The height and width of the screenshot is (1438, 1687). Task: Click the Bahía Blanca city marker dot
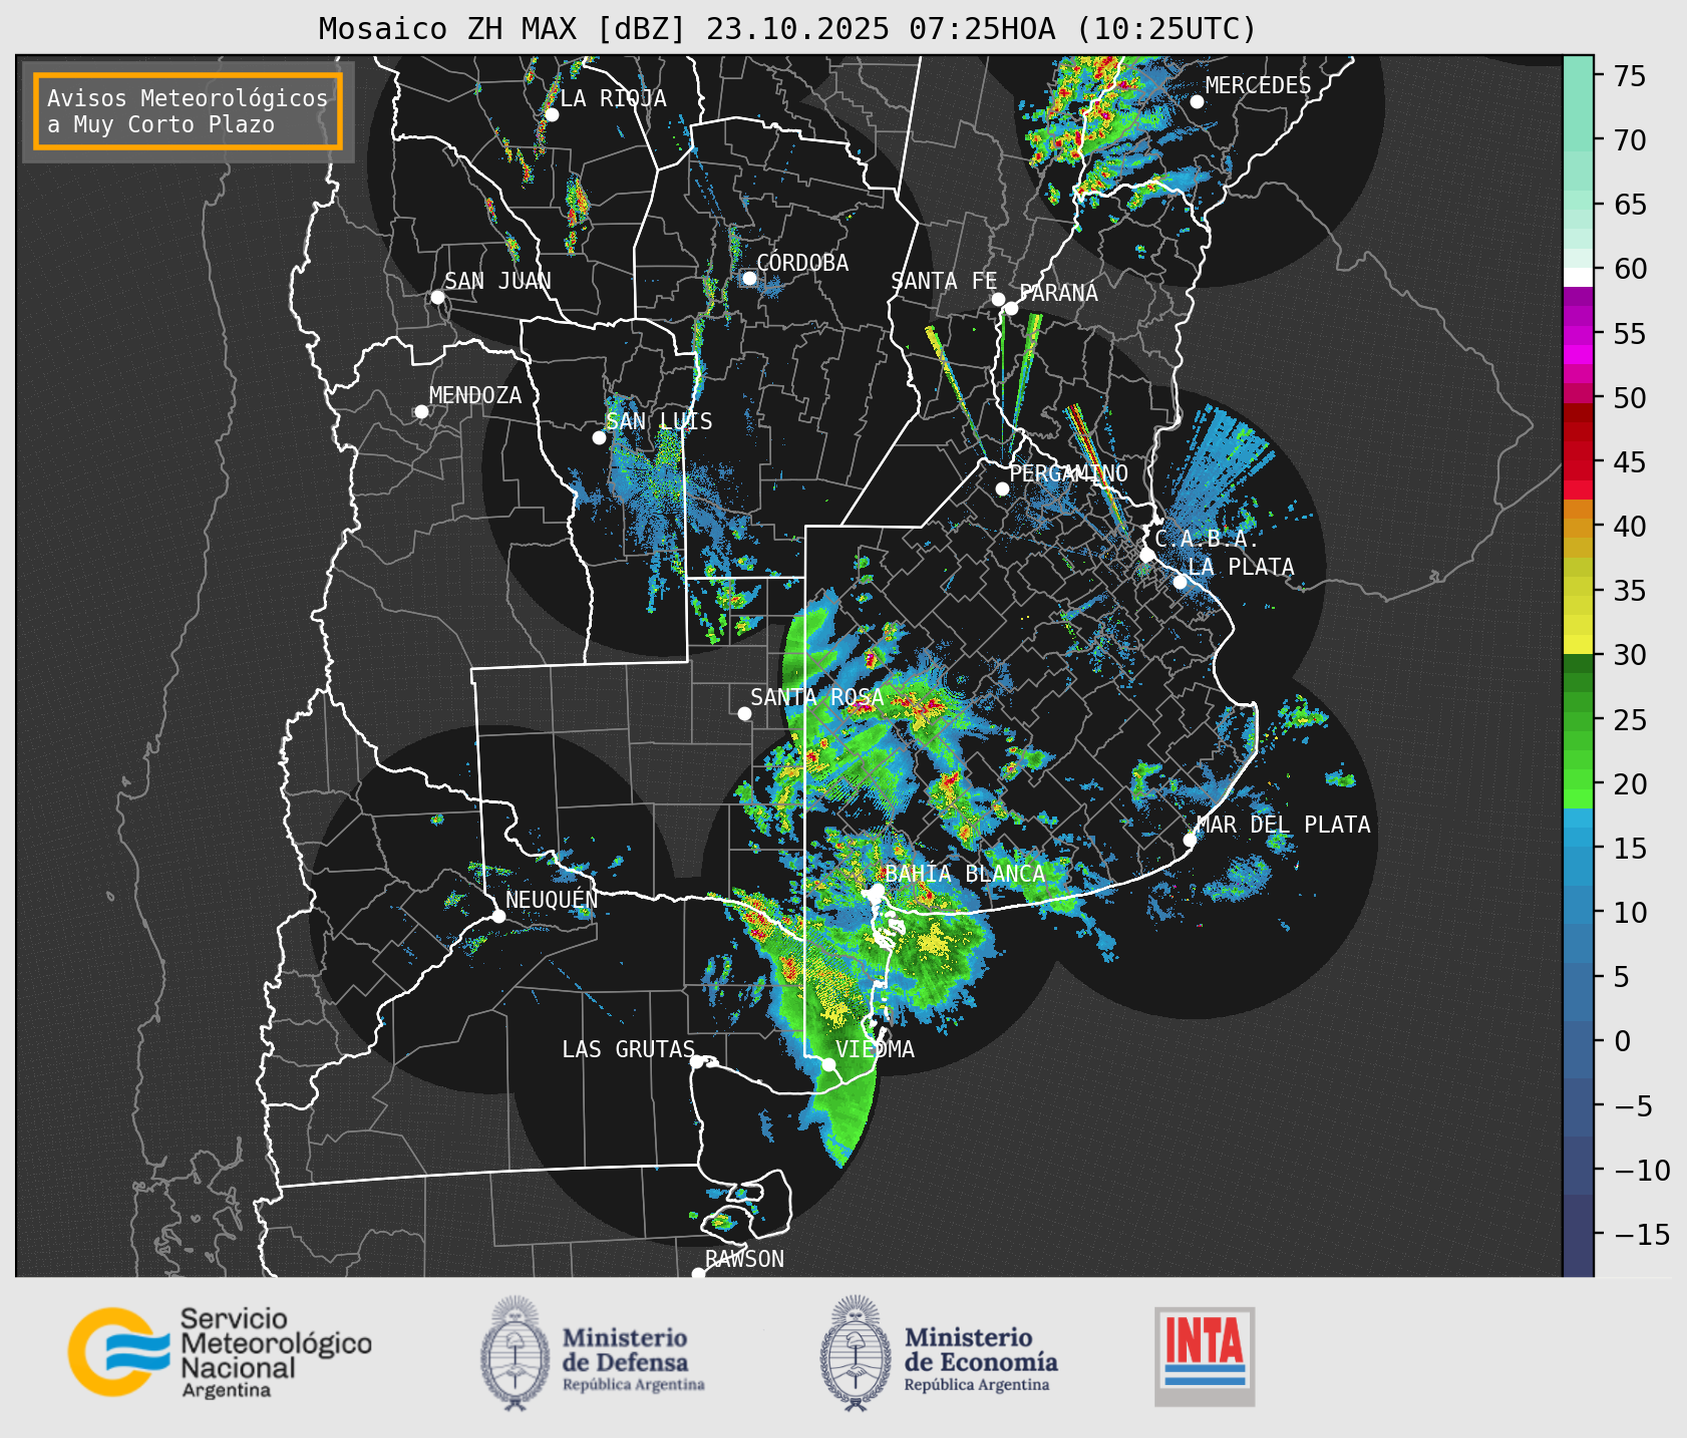click(877, 890)
